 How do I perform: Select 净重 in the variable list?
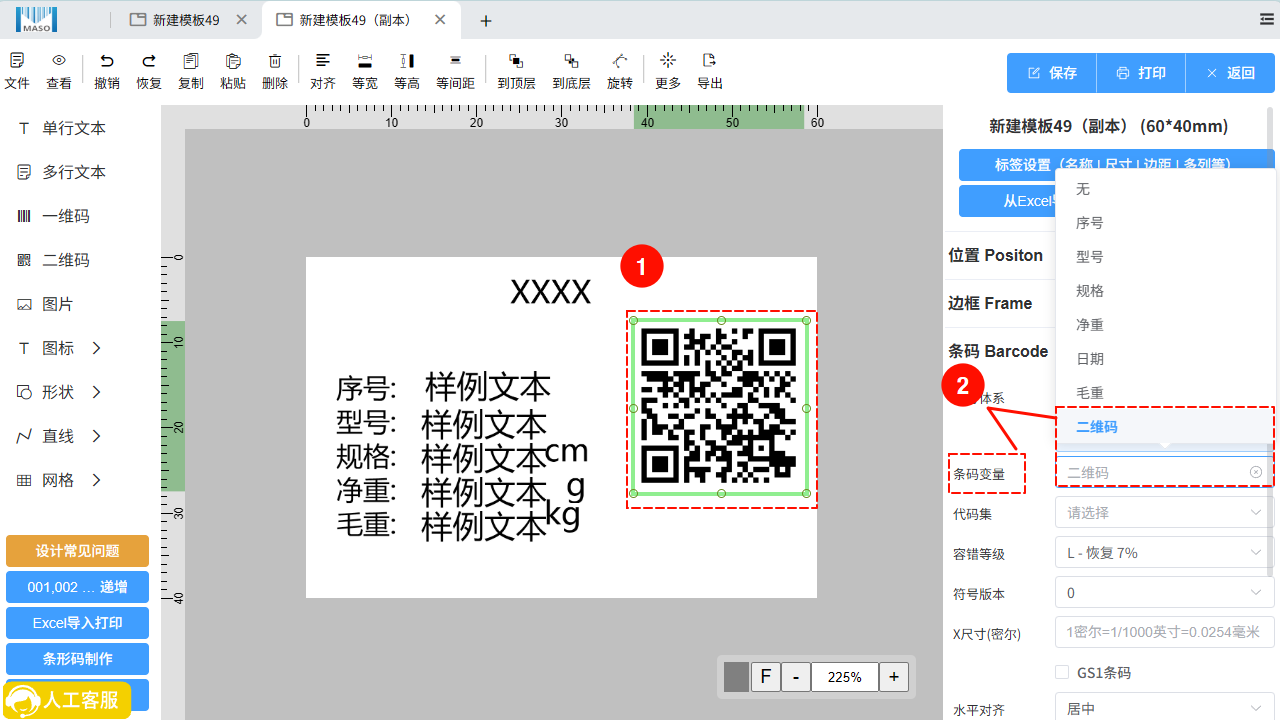pyautogui.click(x=1165, y=325)
